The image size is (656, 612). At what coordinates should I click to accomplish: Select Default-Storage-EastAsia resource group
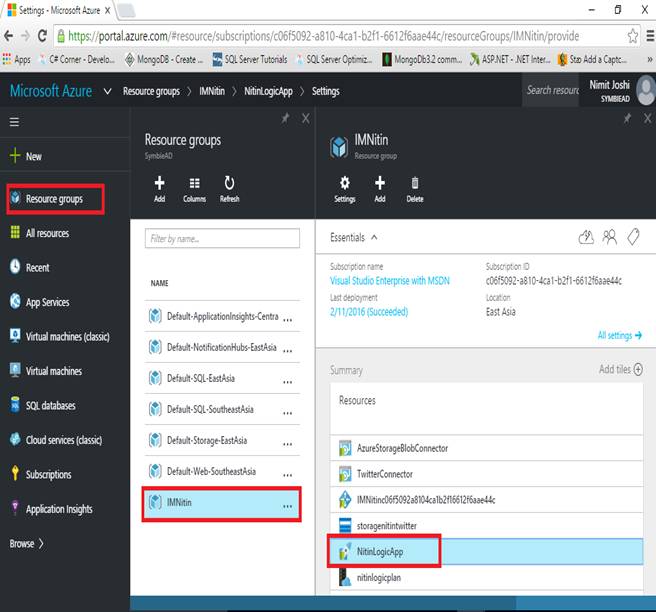click(222, 440)
